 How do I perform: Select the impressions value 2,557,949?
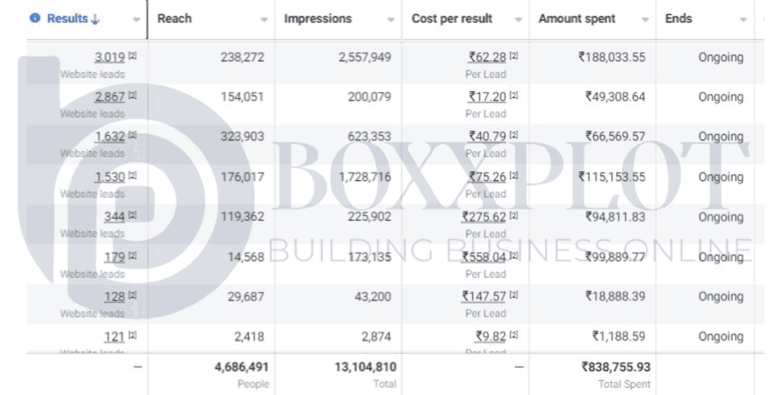pyautogui.click(x=365, y=57)
